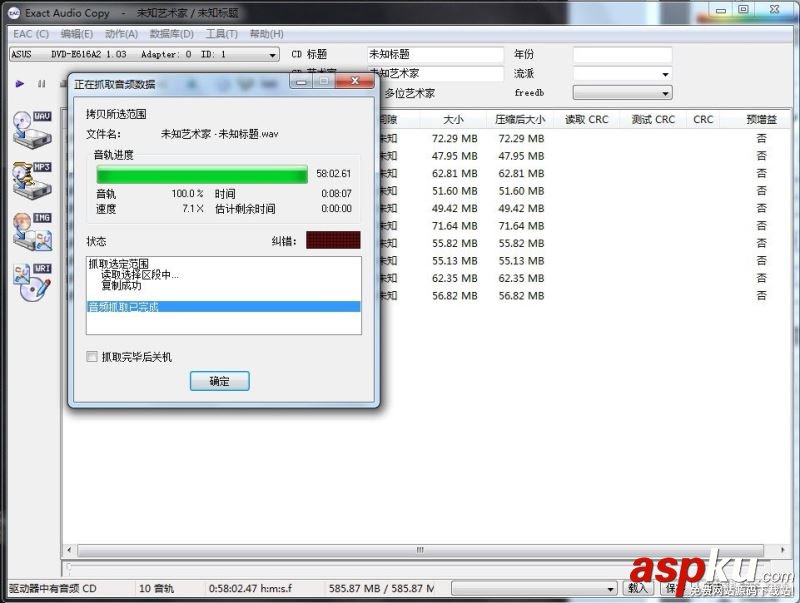
Task: Click the 载入 button at bottom
Action: tap(637, 589)
